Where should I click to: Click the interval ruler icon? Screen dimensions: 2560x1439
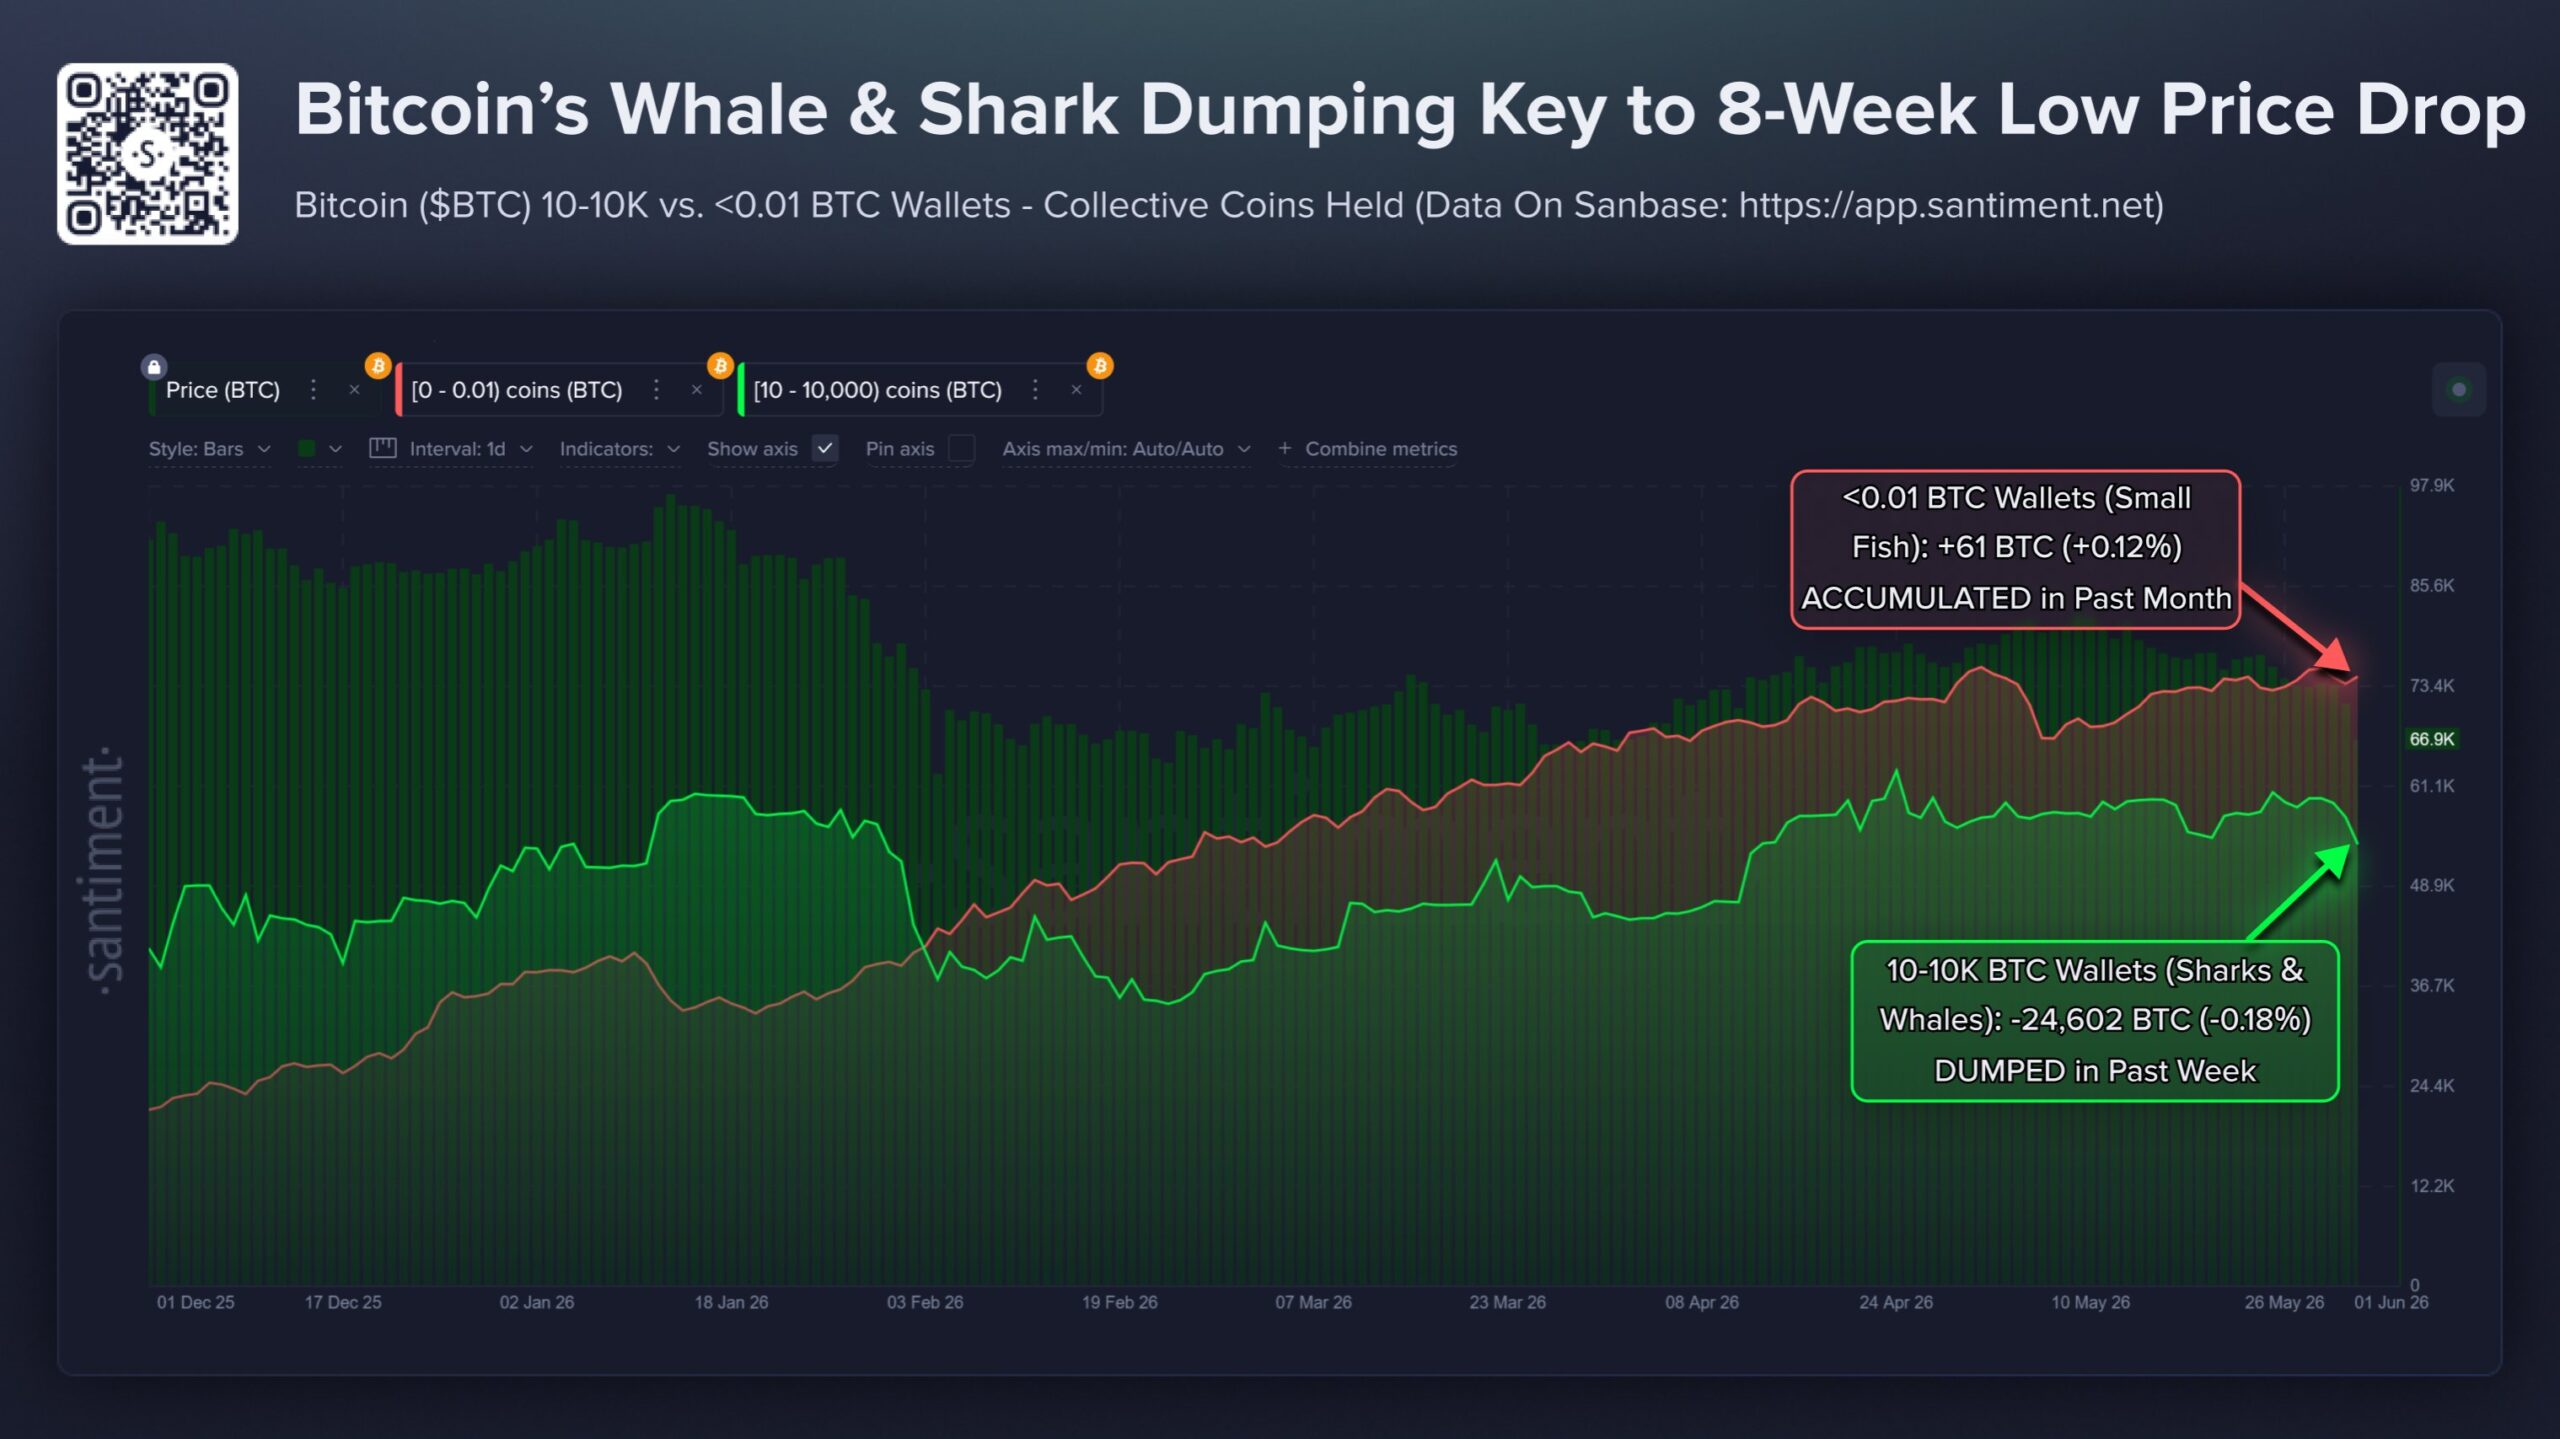(383, 448)
